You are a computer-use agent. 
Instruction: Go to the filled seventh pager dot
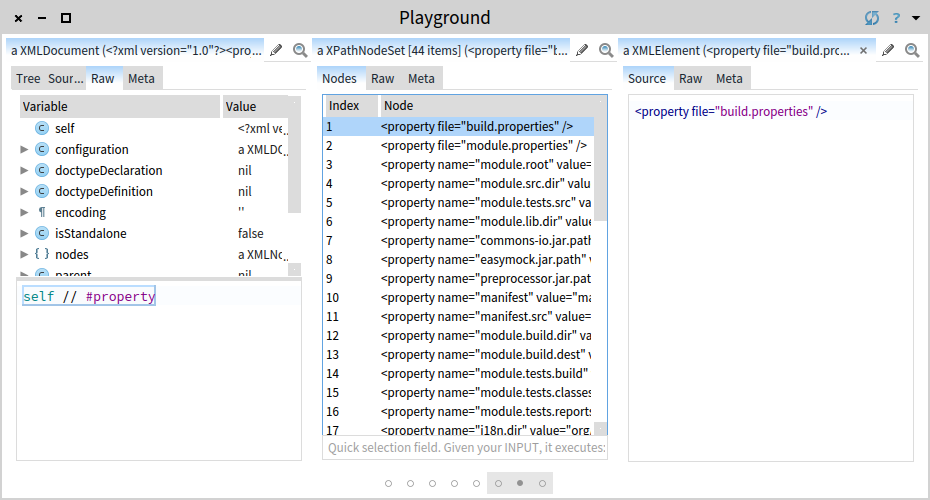point(520,483)
